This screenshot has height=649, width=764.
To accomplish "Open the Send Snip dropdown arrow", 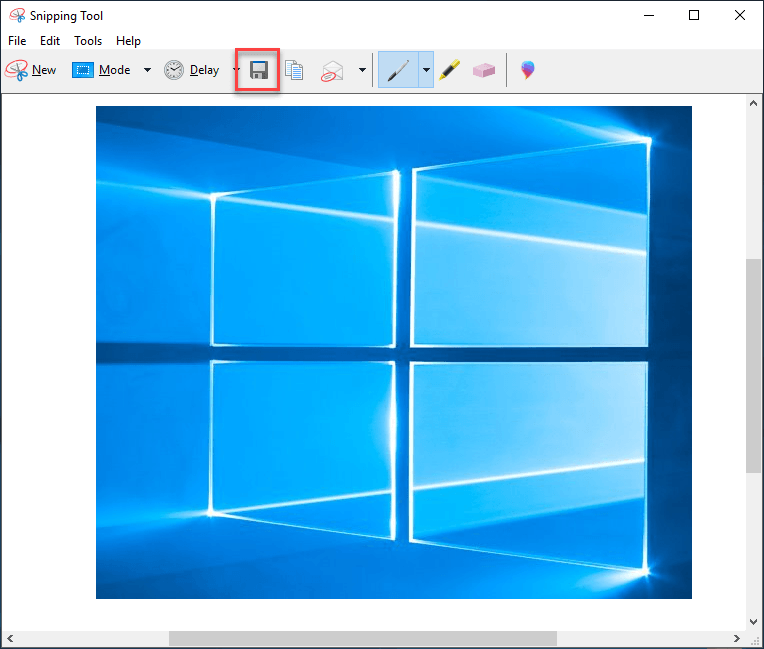I will pos(363,70).
